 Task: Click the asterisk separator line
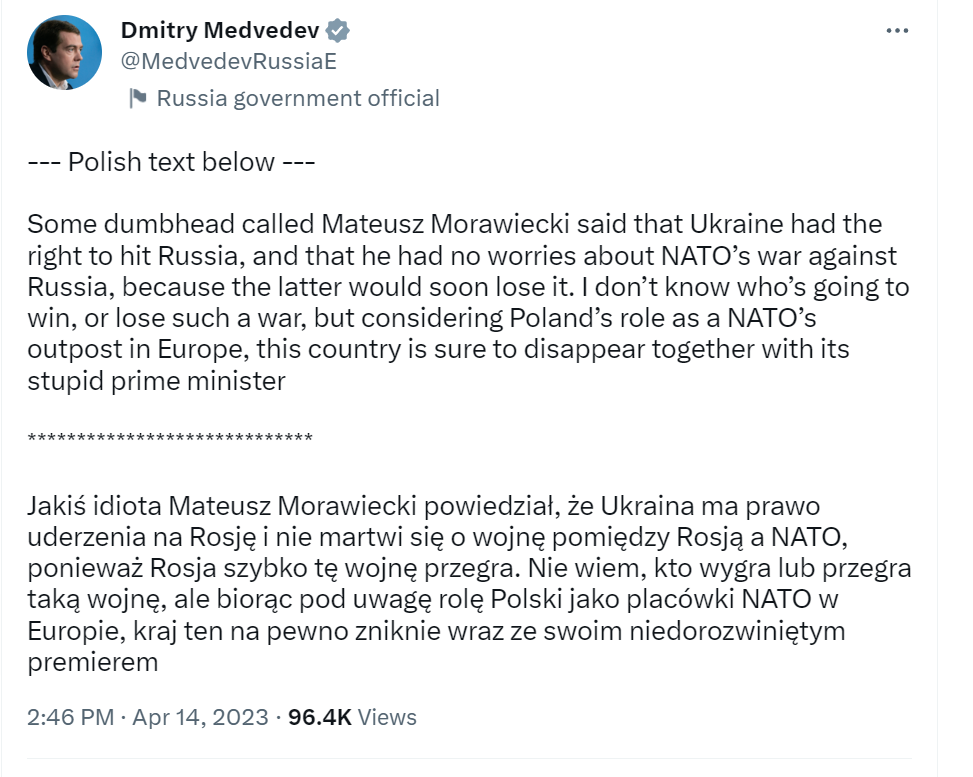tap(170, 438)
